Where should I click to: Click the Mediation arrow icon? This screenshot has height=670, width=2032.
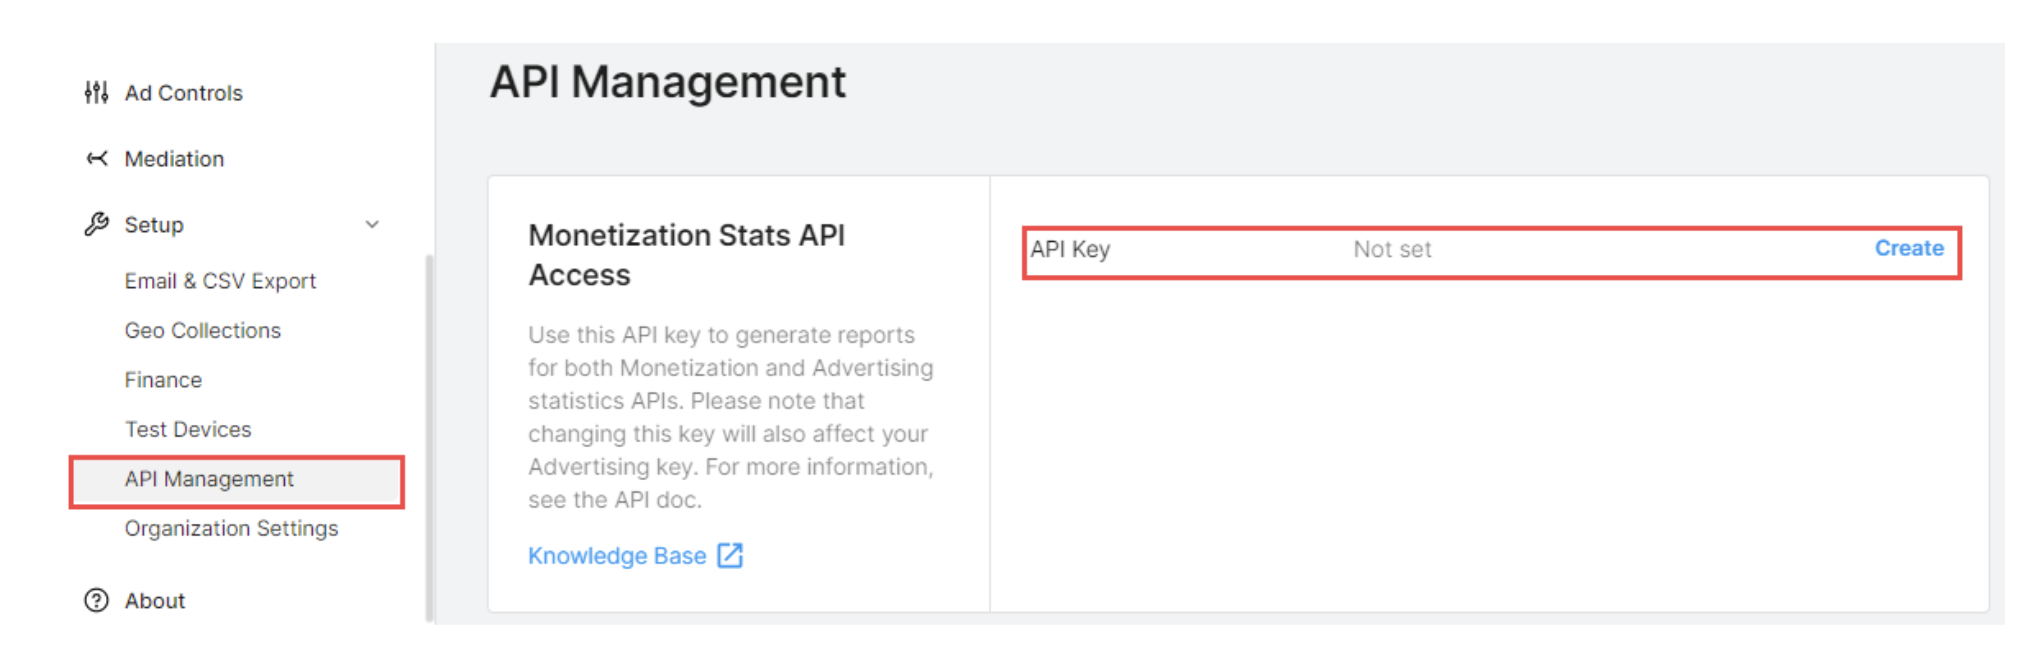point(96,159)
